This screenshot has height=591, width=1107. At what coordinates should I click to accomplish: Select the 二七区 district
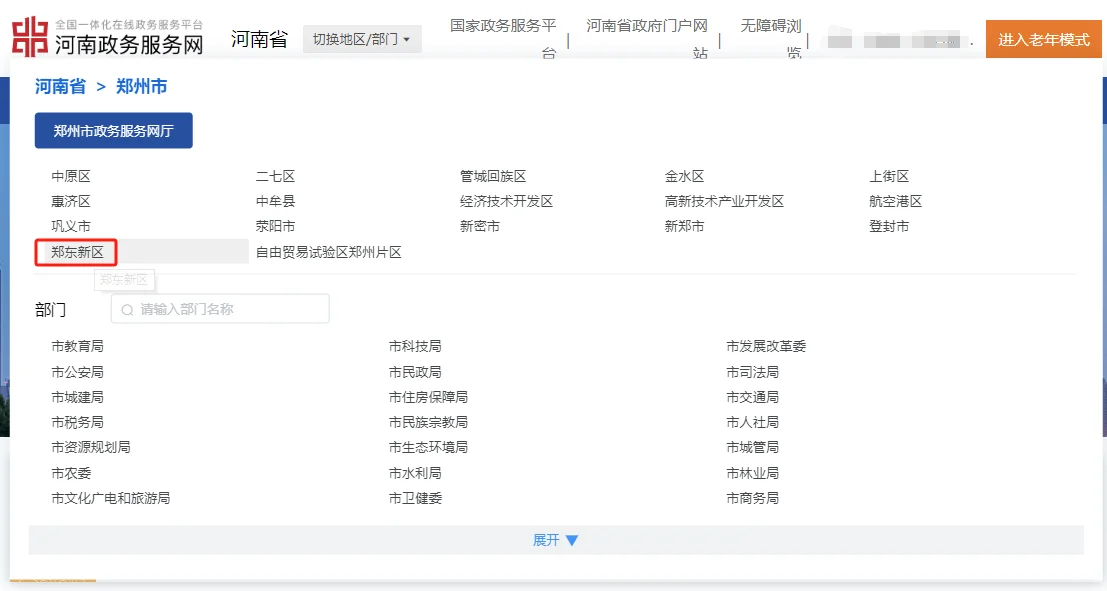click(275, 177)
